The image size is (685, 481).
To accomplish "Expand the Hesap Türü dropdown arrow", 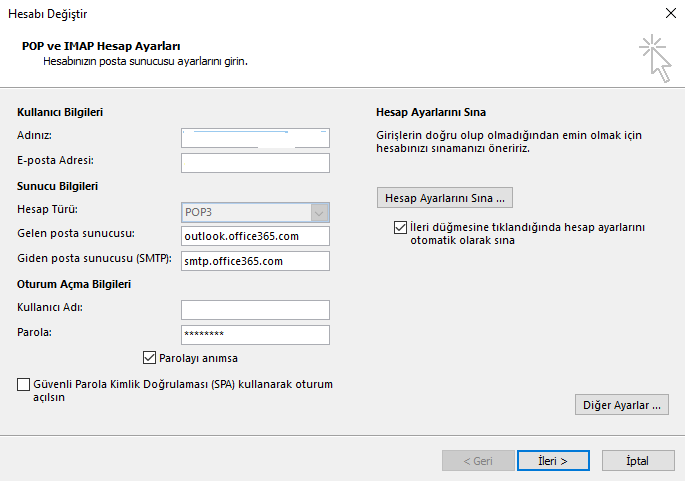I will [x=319, y=213].
